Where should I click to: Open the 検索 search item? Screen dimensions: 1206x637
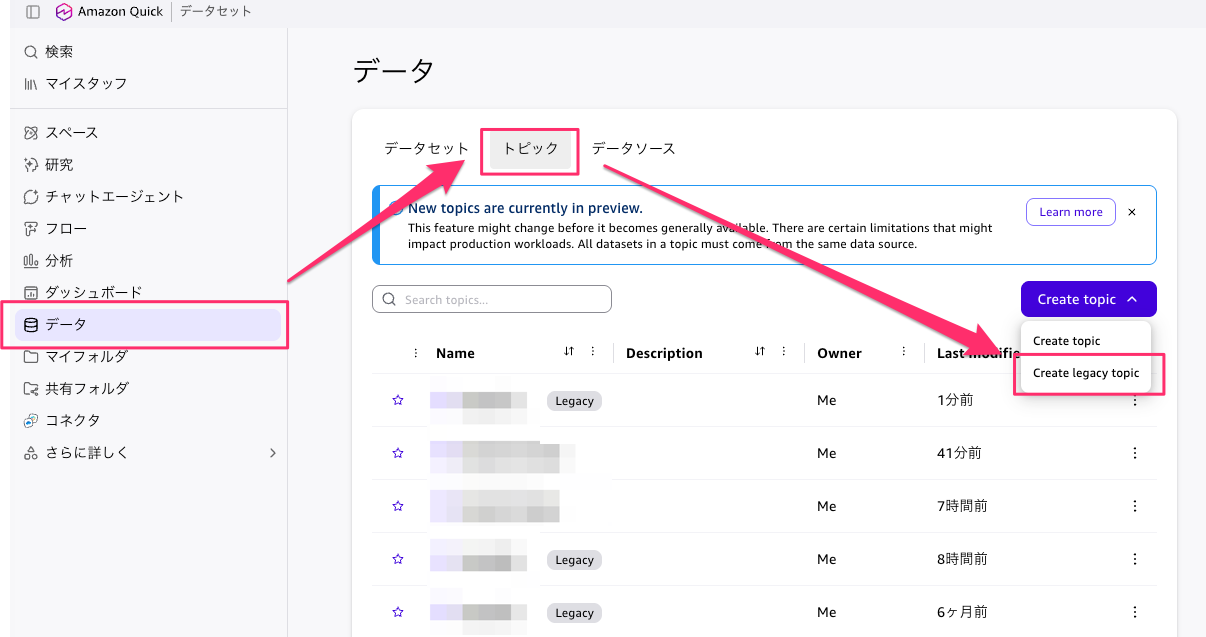coord(59,52)
